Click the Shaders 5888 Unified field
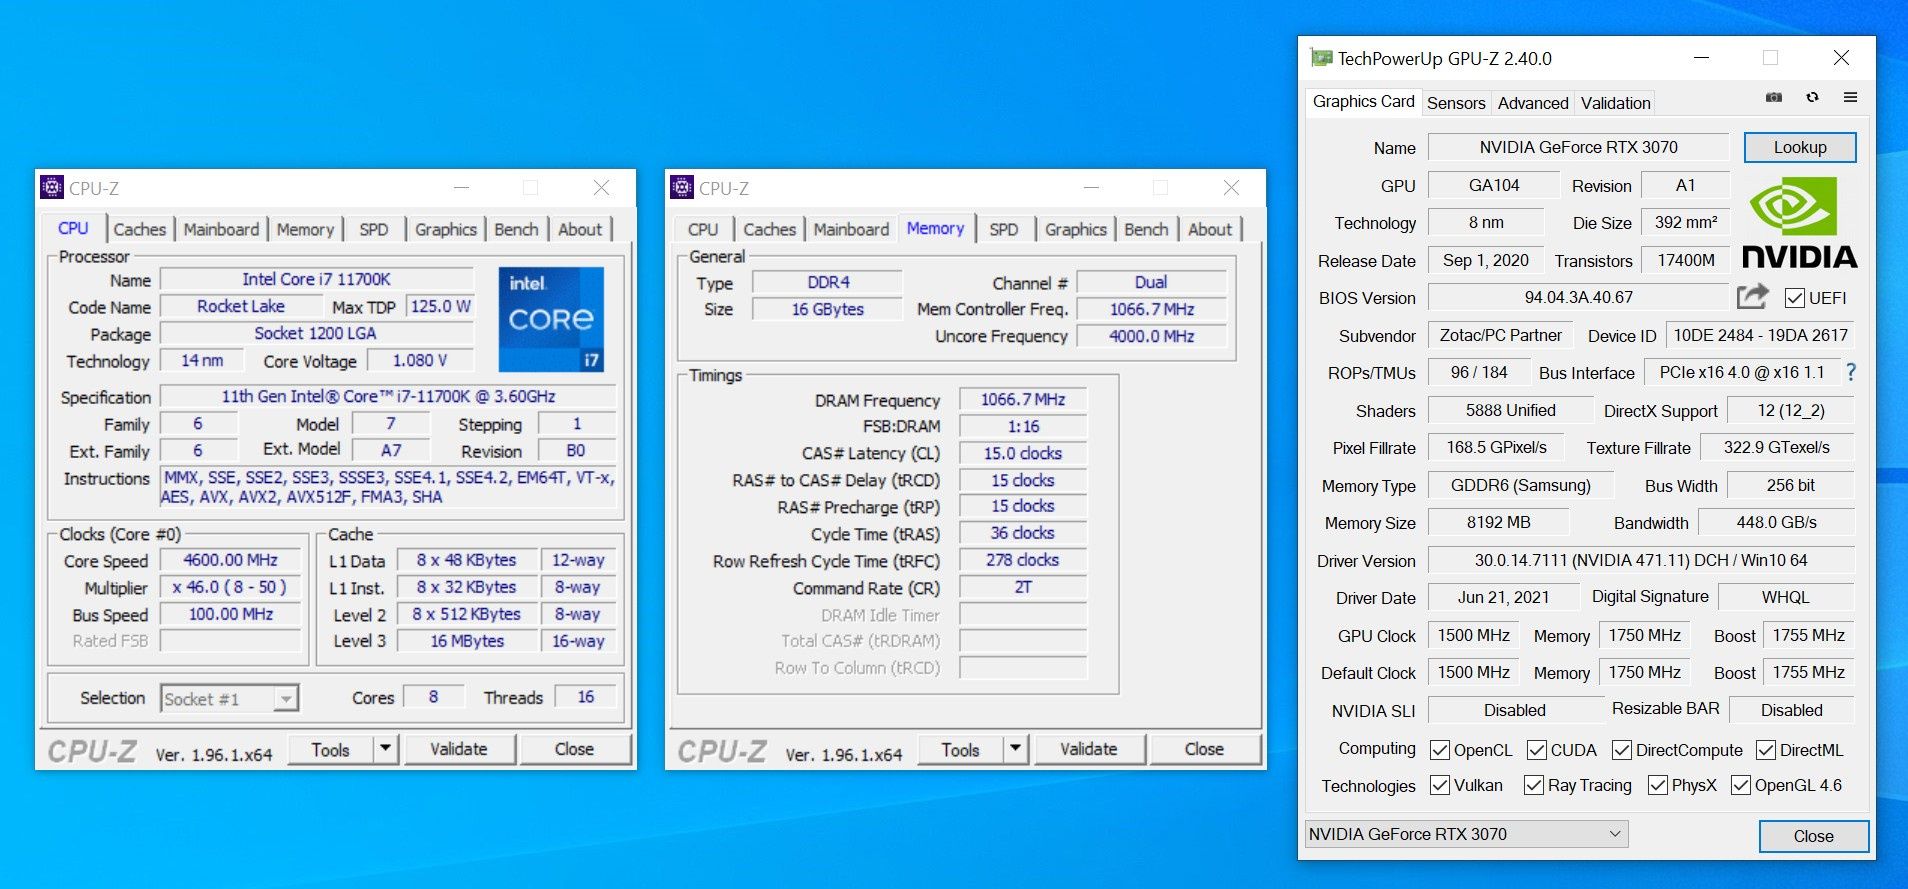This screenshot has width=1908, height=889. click(1510, 410)
